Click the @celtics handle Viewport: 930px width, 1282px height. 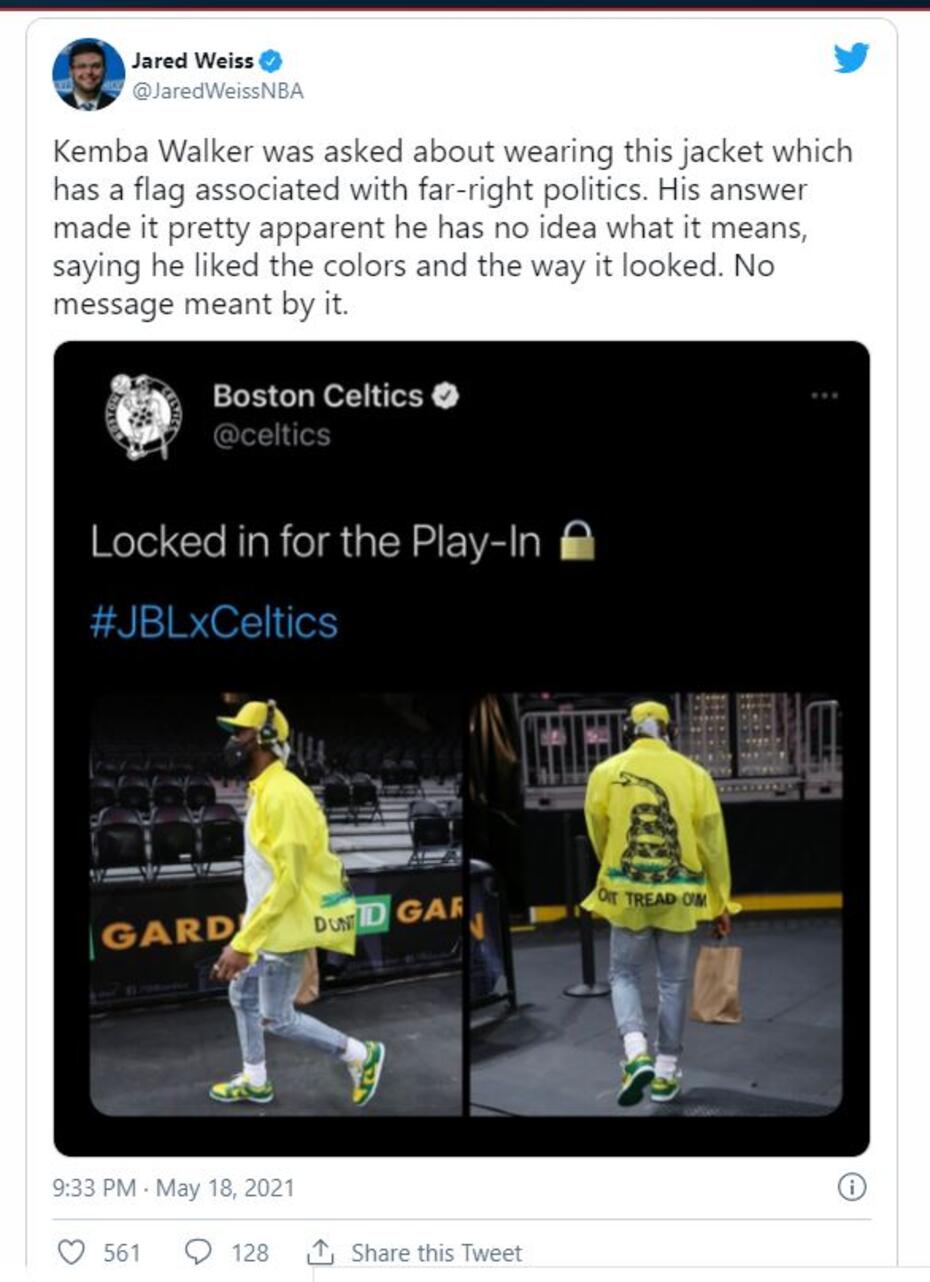tap(271, 436)
